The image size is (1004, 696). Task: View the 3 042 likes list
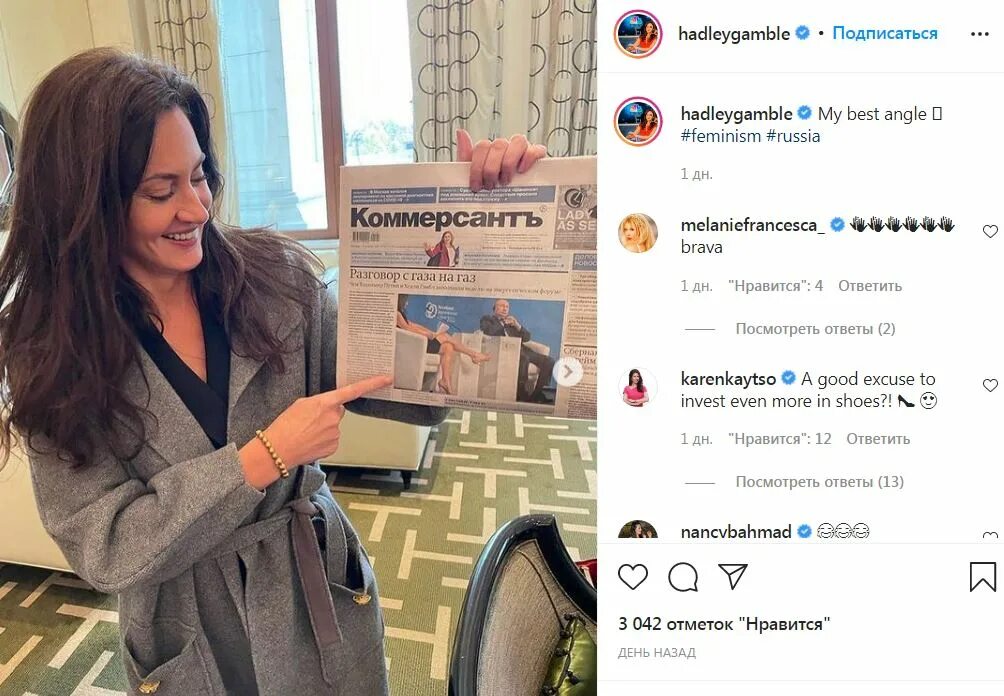click(724, 624)
